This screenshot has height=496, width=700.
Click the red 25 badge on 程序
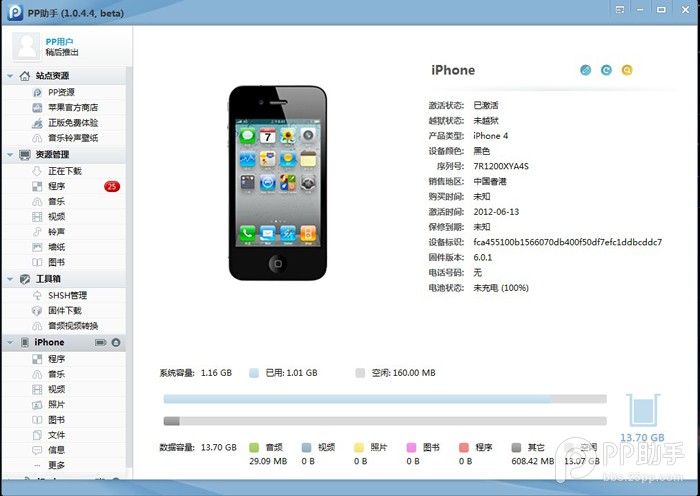112,186
